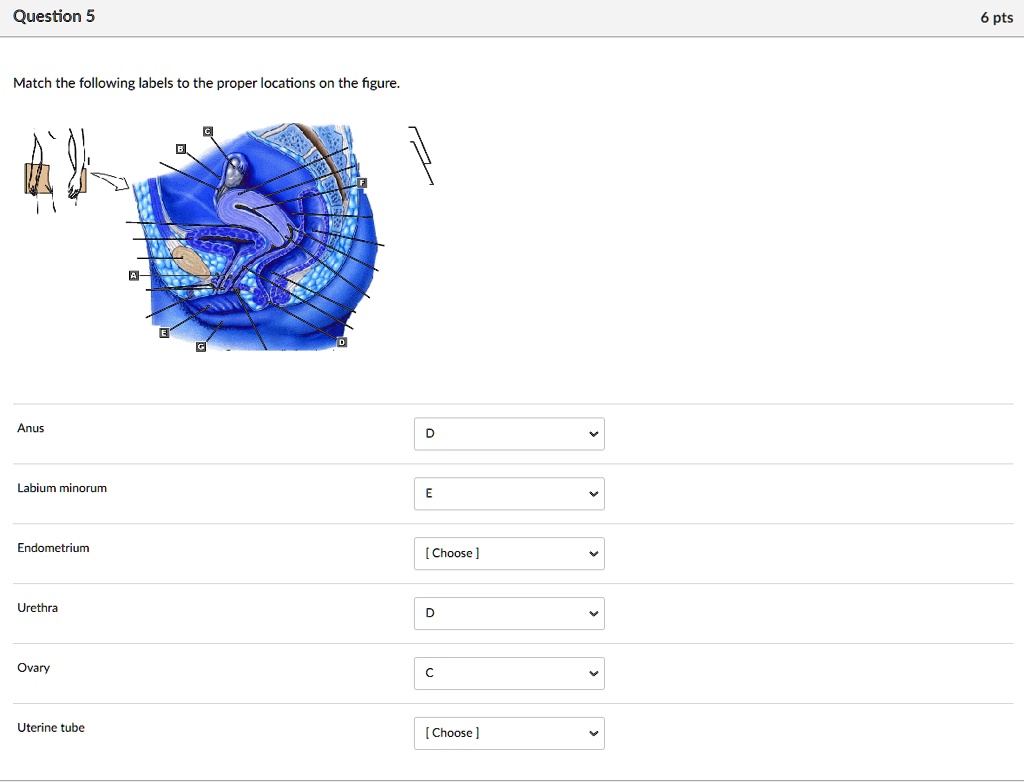Image resolution: width=1024 pixels, height=782 pixels.
Task: Click label marker B on the figure
Action: point(180,148)
